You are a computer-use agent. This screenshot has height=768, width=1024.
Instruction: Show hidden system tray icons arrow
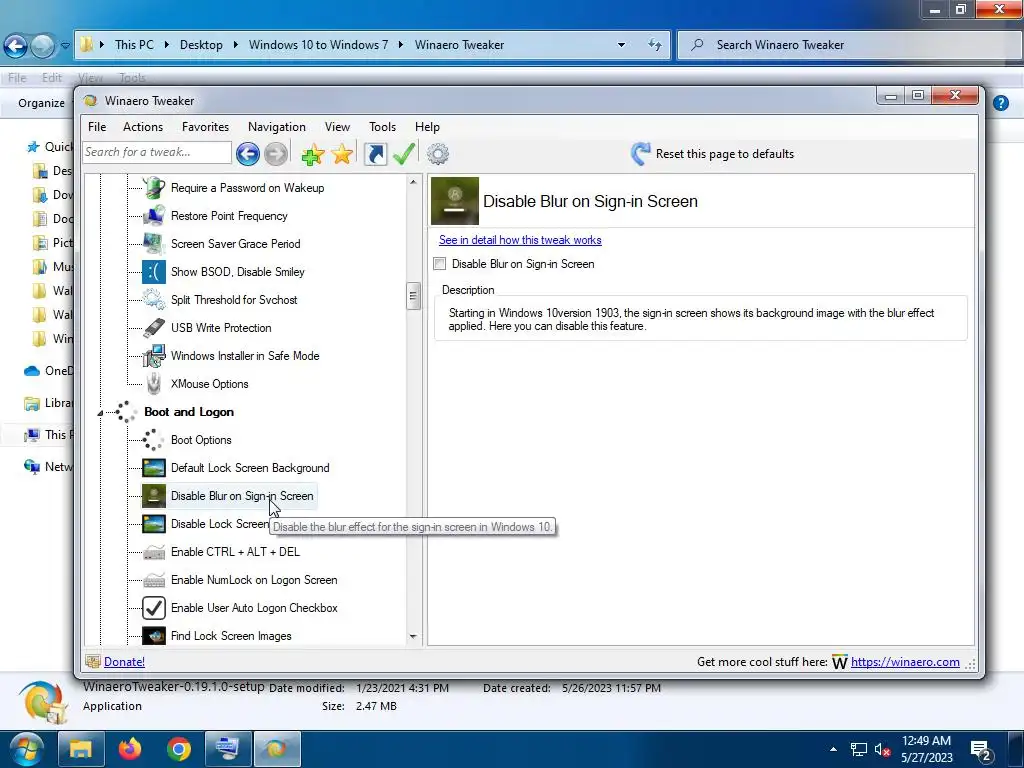[833, 749]
